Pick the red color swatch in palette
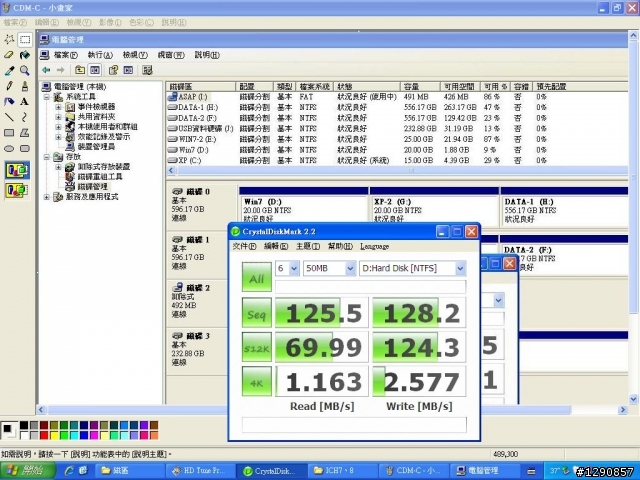 44,435
